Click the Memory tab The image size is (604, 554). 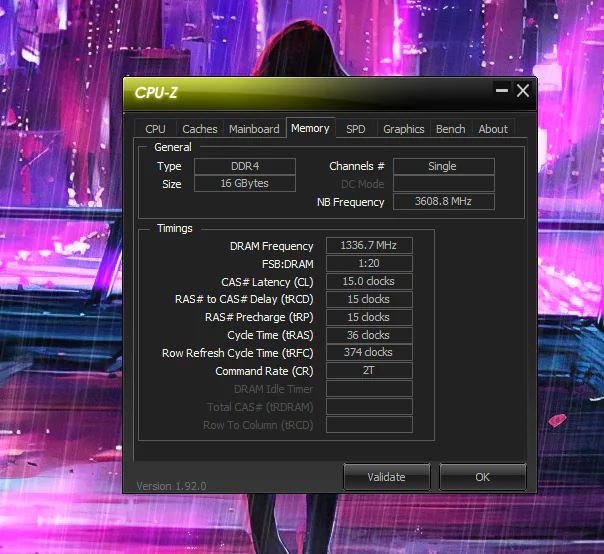310,128
